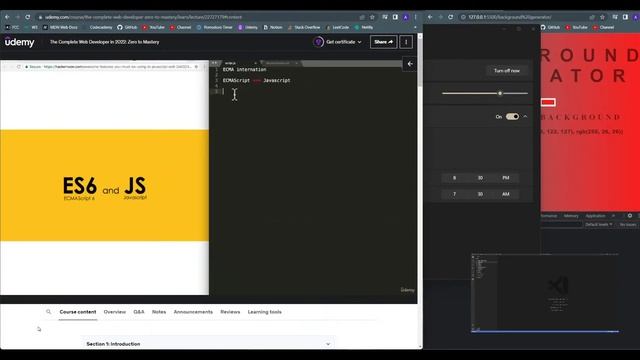The width and height of the screenshot is (640, 360).
Task: Switch to the DevTools Application tab
Action: click(x=596, y=216)
